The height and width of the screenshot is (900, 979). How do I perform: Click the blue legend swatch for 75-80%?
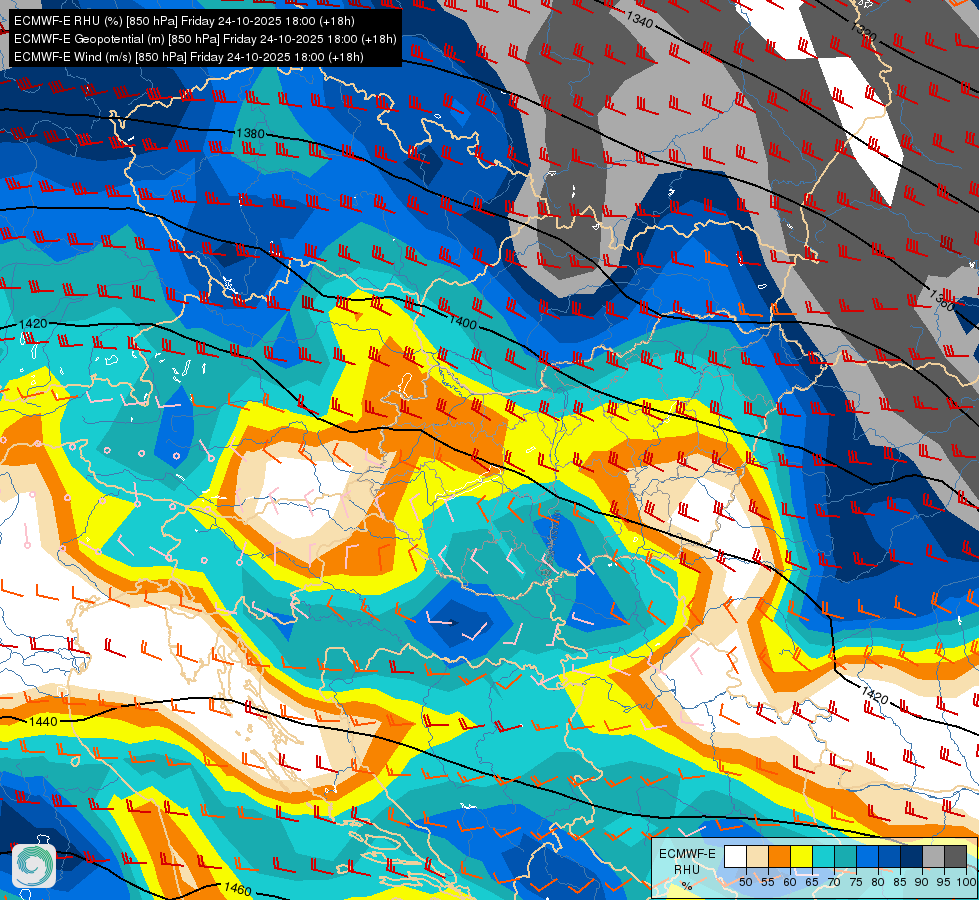(x=868, y=856)
